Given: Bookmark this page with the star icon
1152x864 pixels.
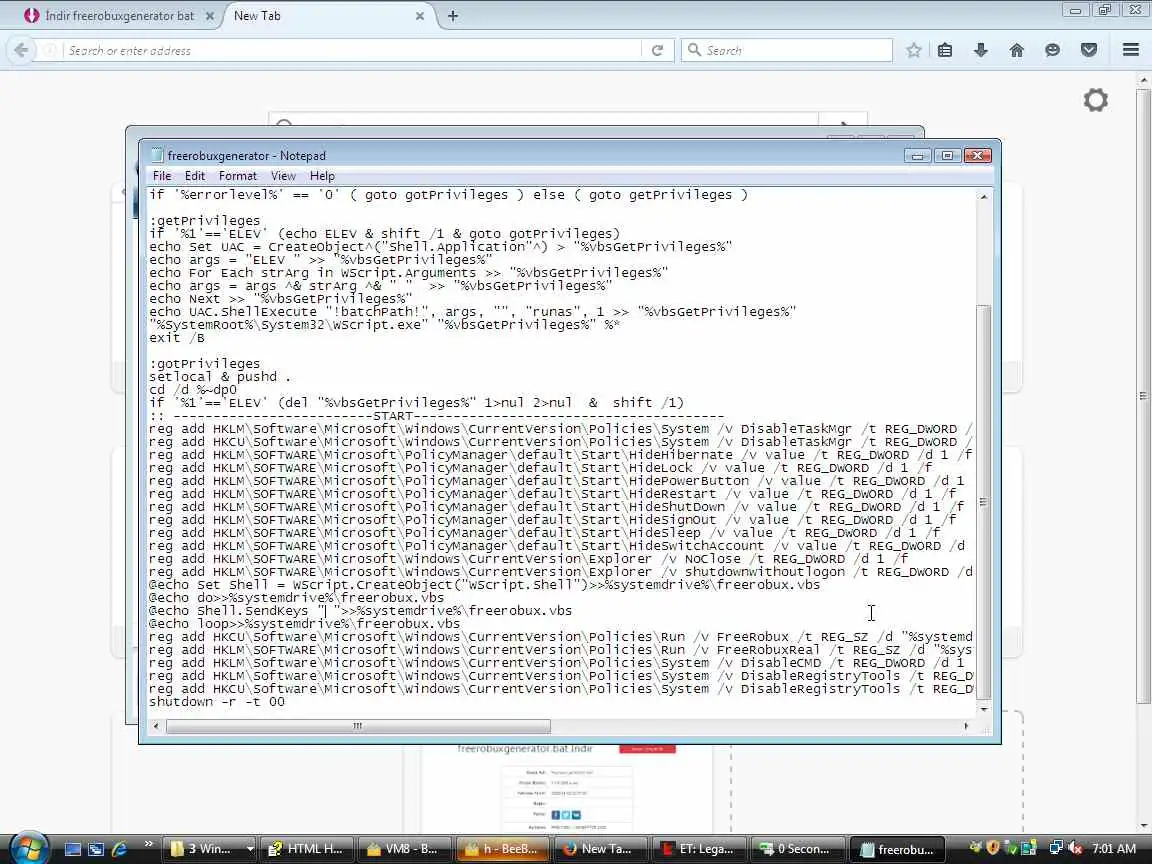Looking at the screenshot, I should tap(913, 50).
